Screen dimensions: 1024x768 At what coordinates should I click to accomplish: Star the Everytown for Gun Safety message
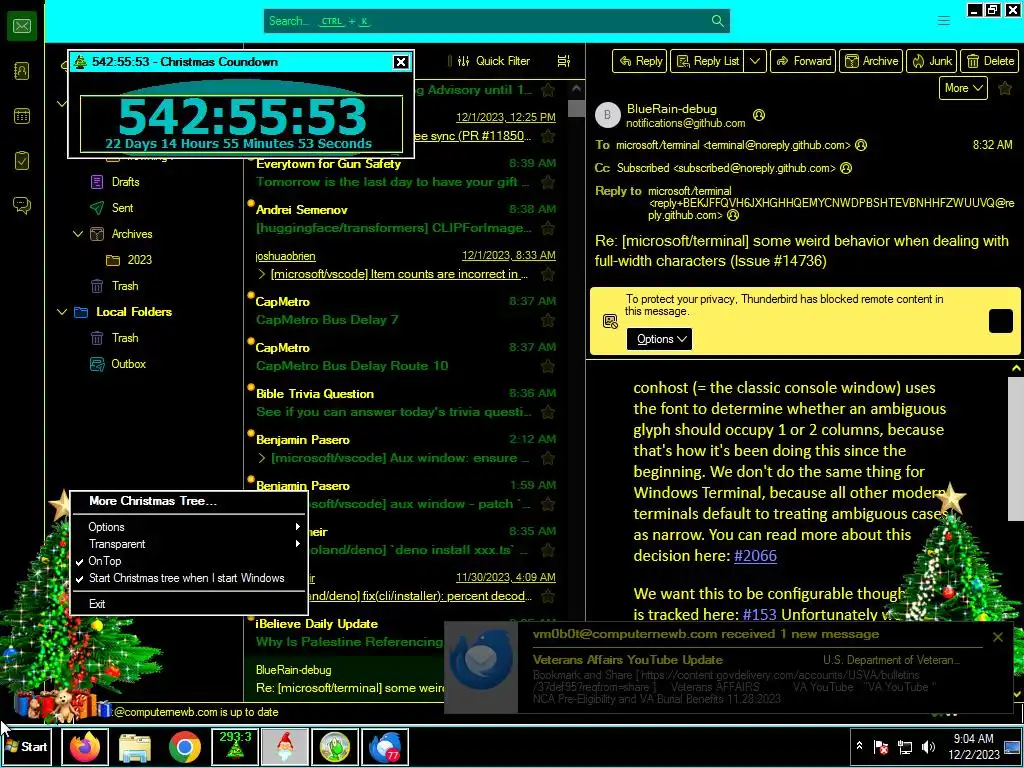(548, 182)
